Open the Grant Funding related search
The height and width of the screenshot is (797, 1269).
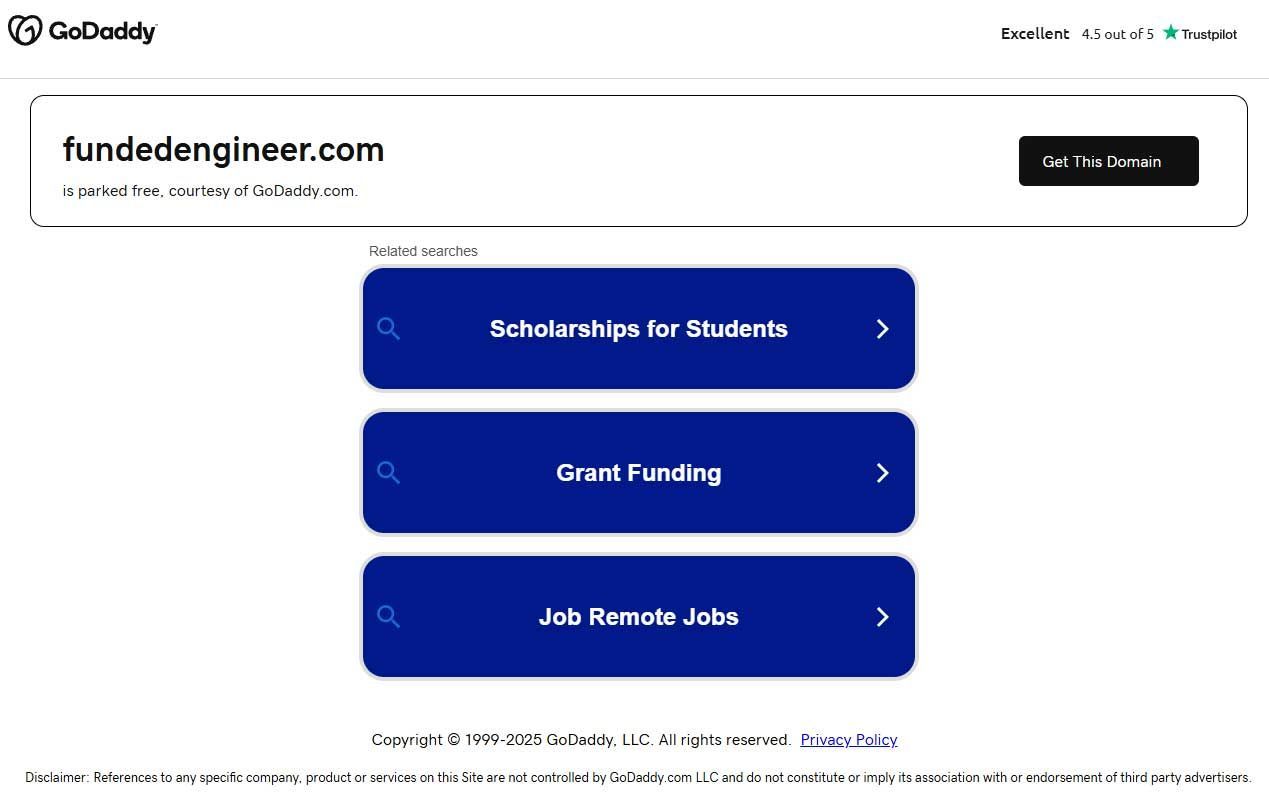638,473
